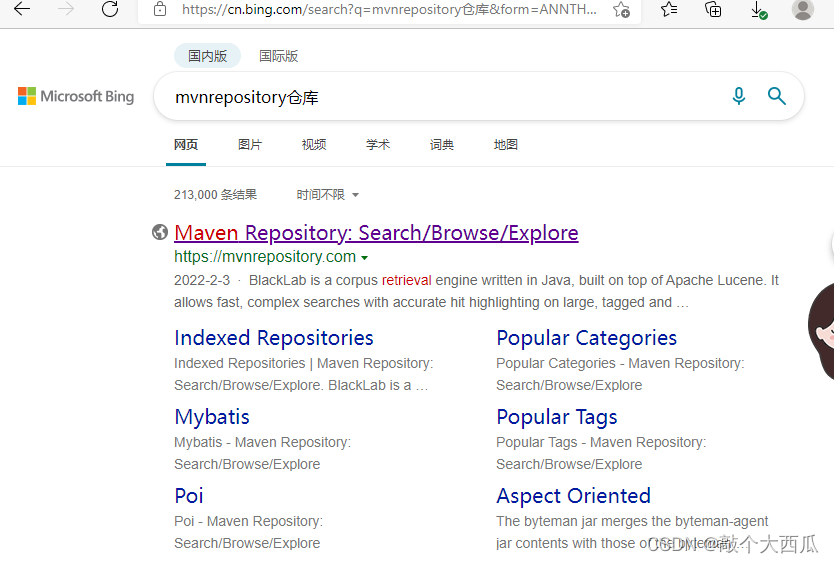Open the Poi sublink
Screen dimensions: 834x563
189,496
